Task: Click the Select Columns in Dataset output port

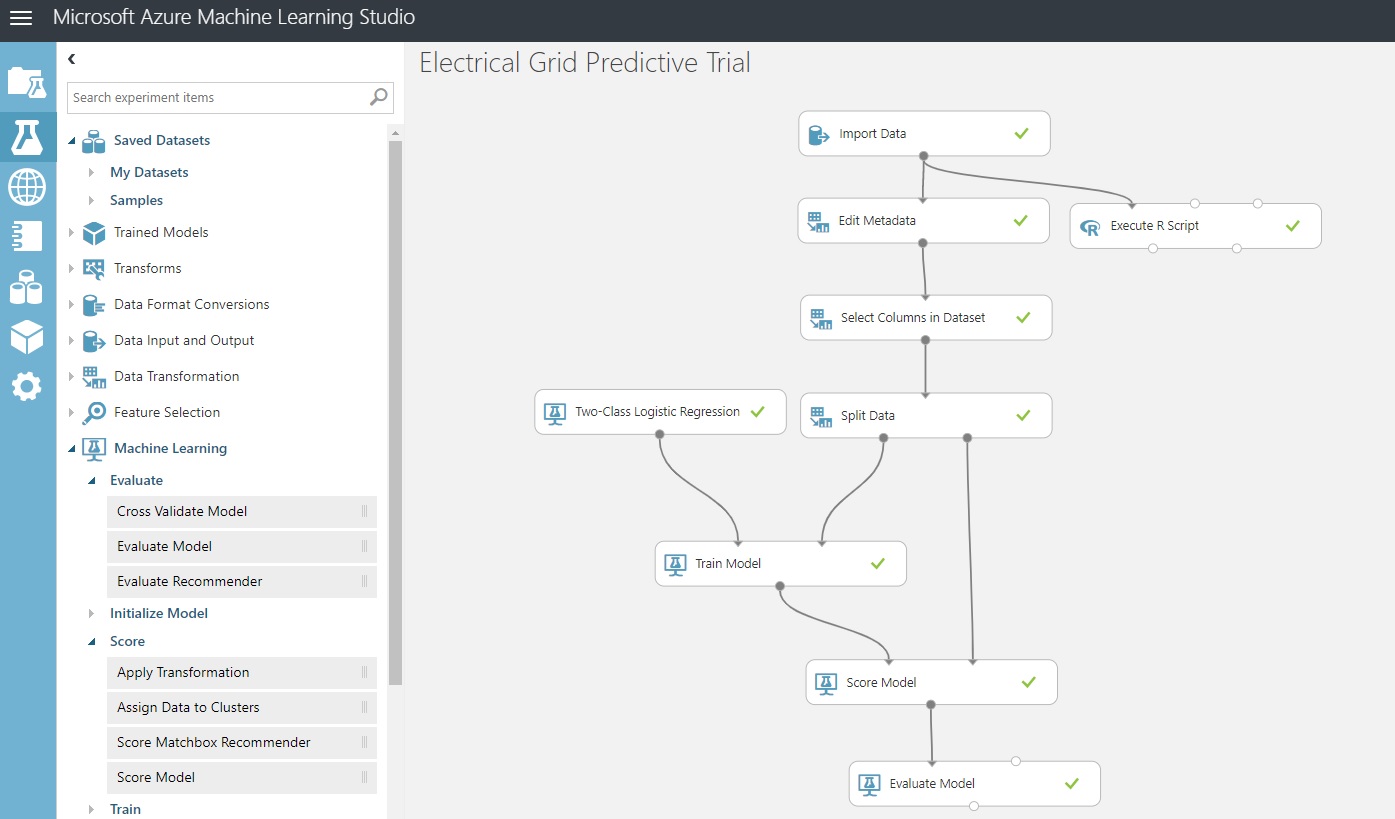Action: (x=925, y=340)
